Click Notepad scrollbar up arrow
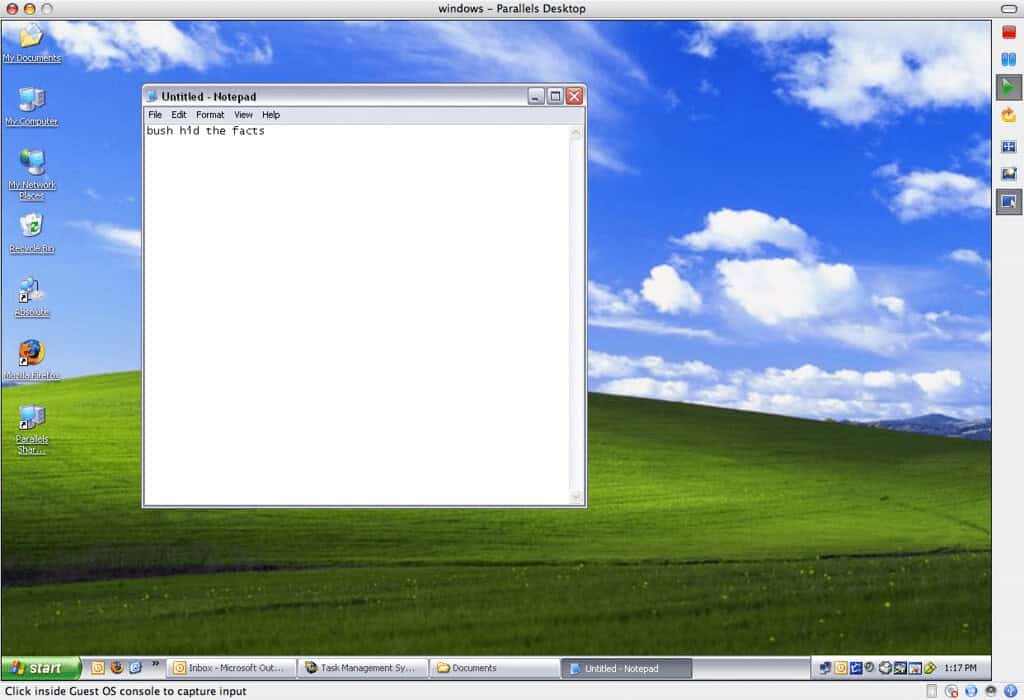The image size is (1024, 700). (575, 132)
